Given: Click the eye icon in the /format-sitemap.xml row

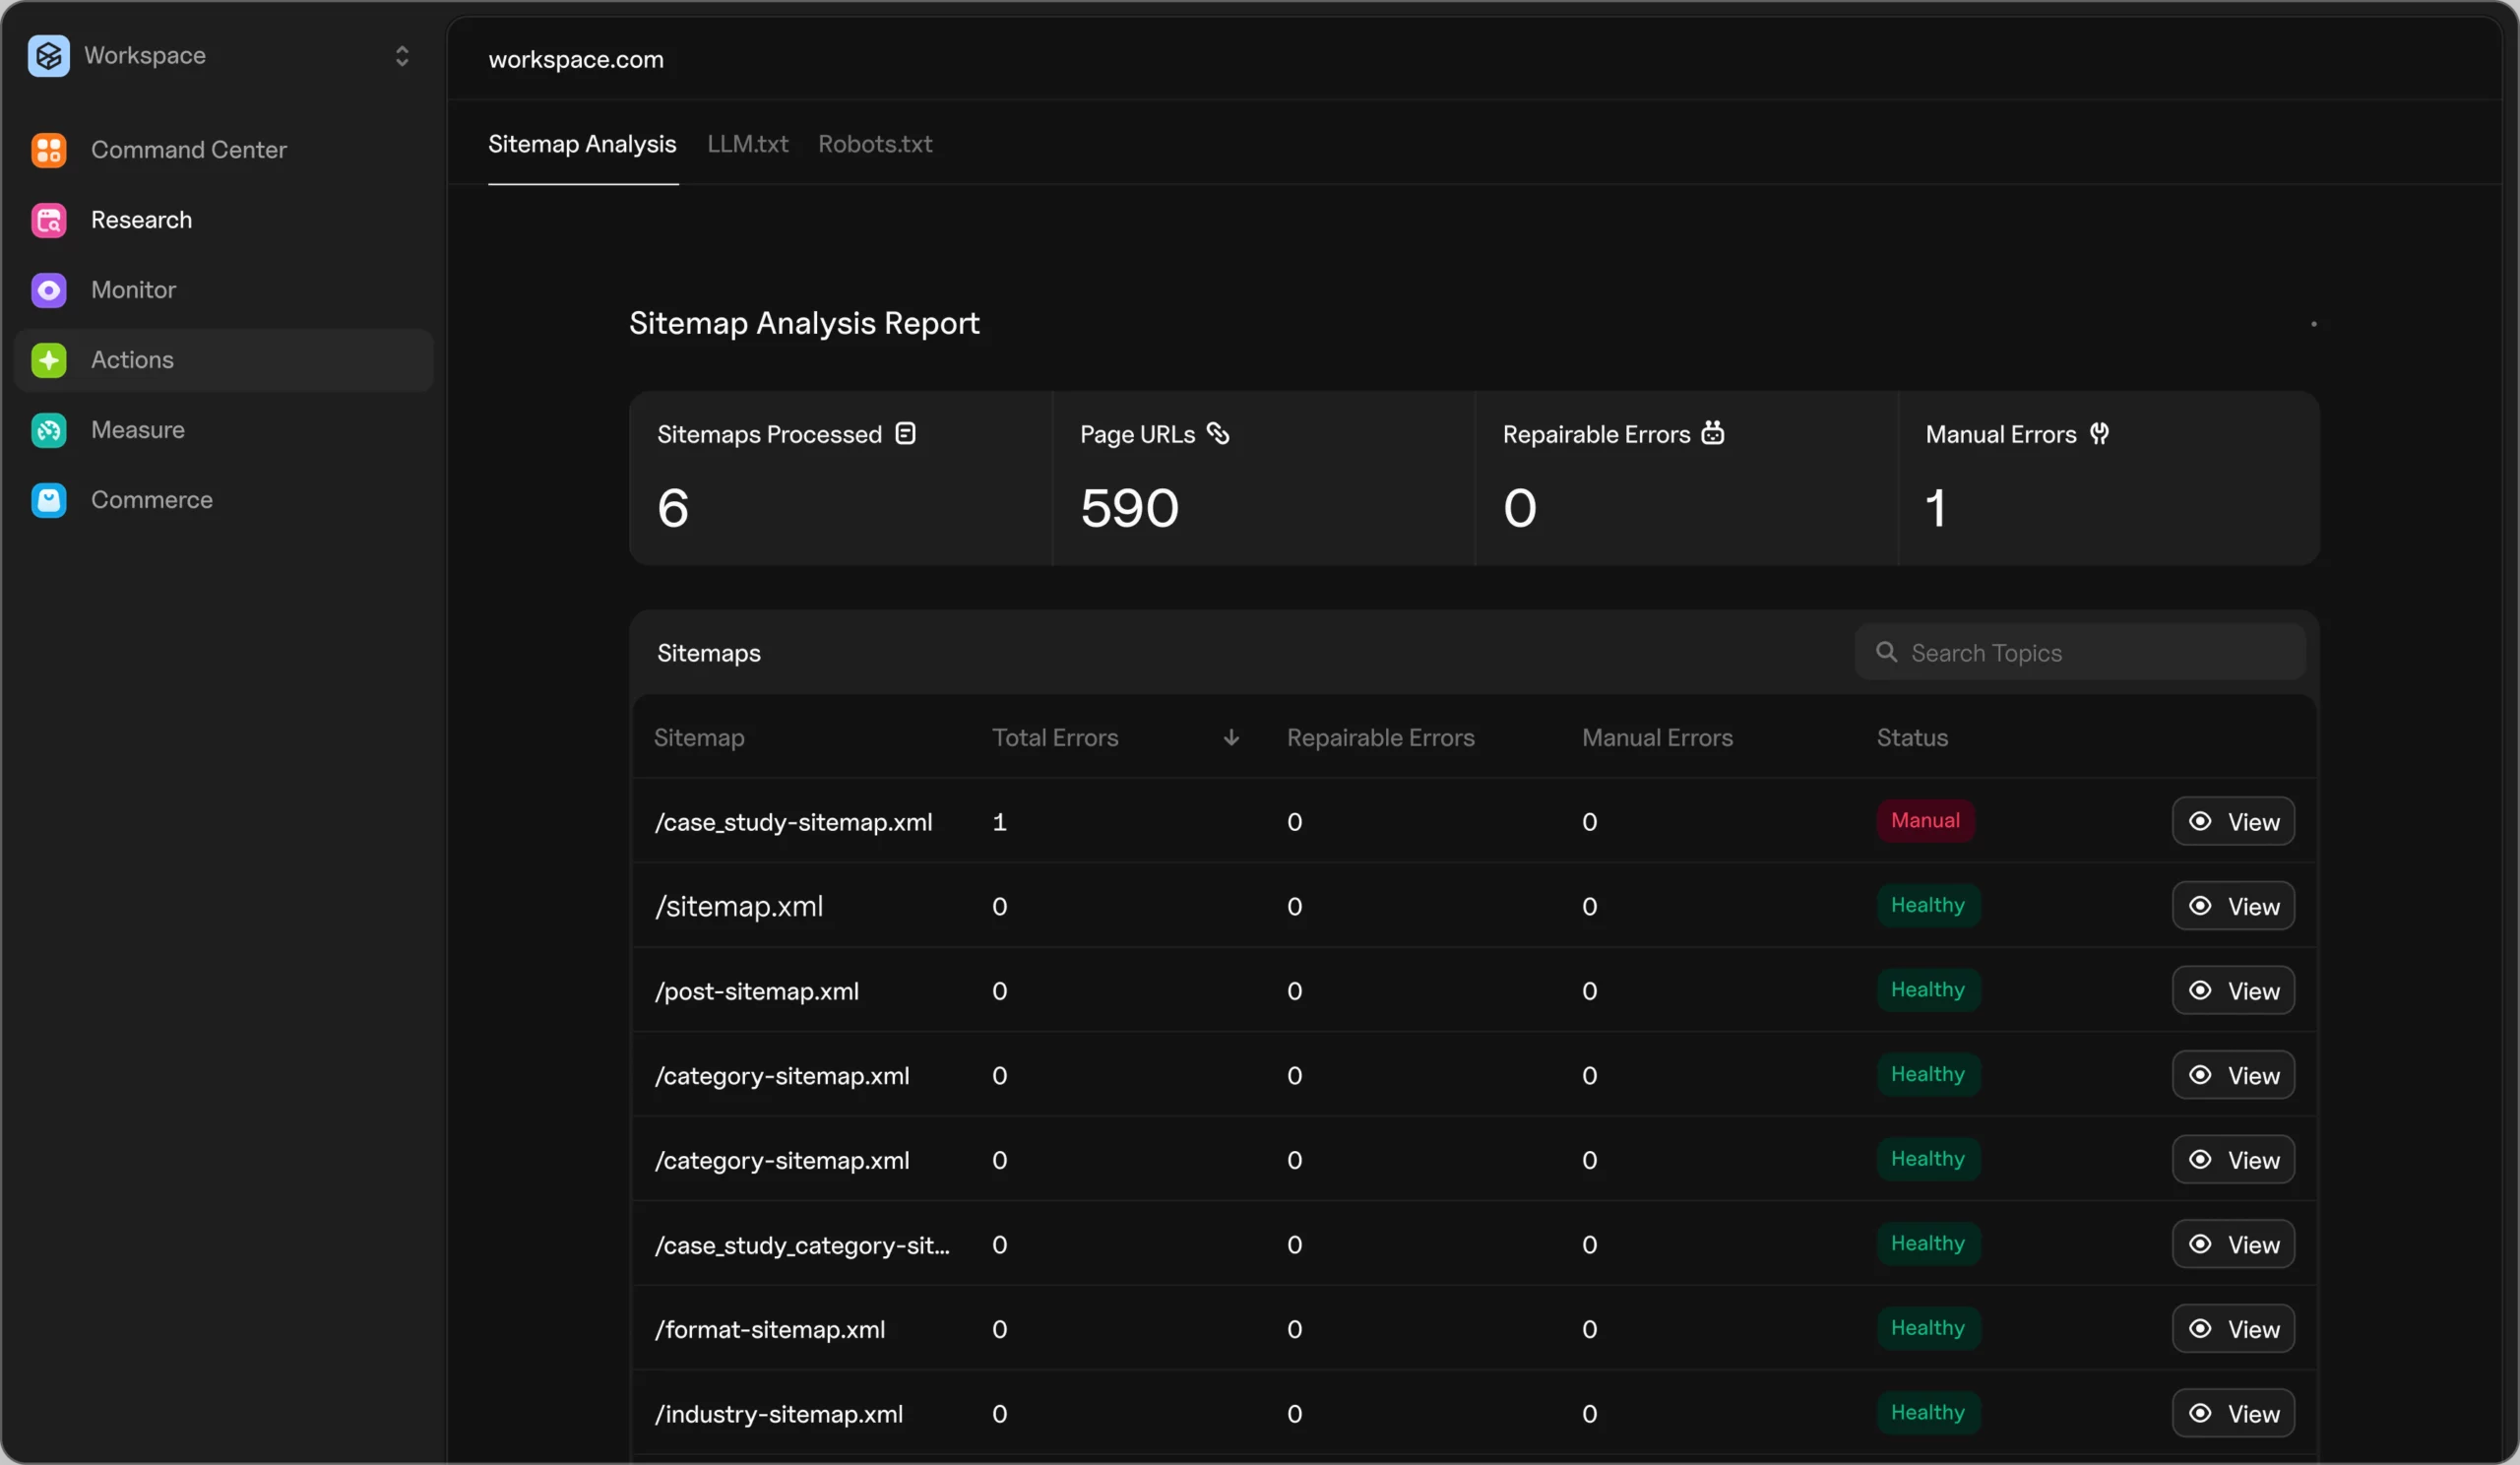Looking at the screenshot, I should [2200, 1329].
